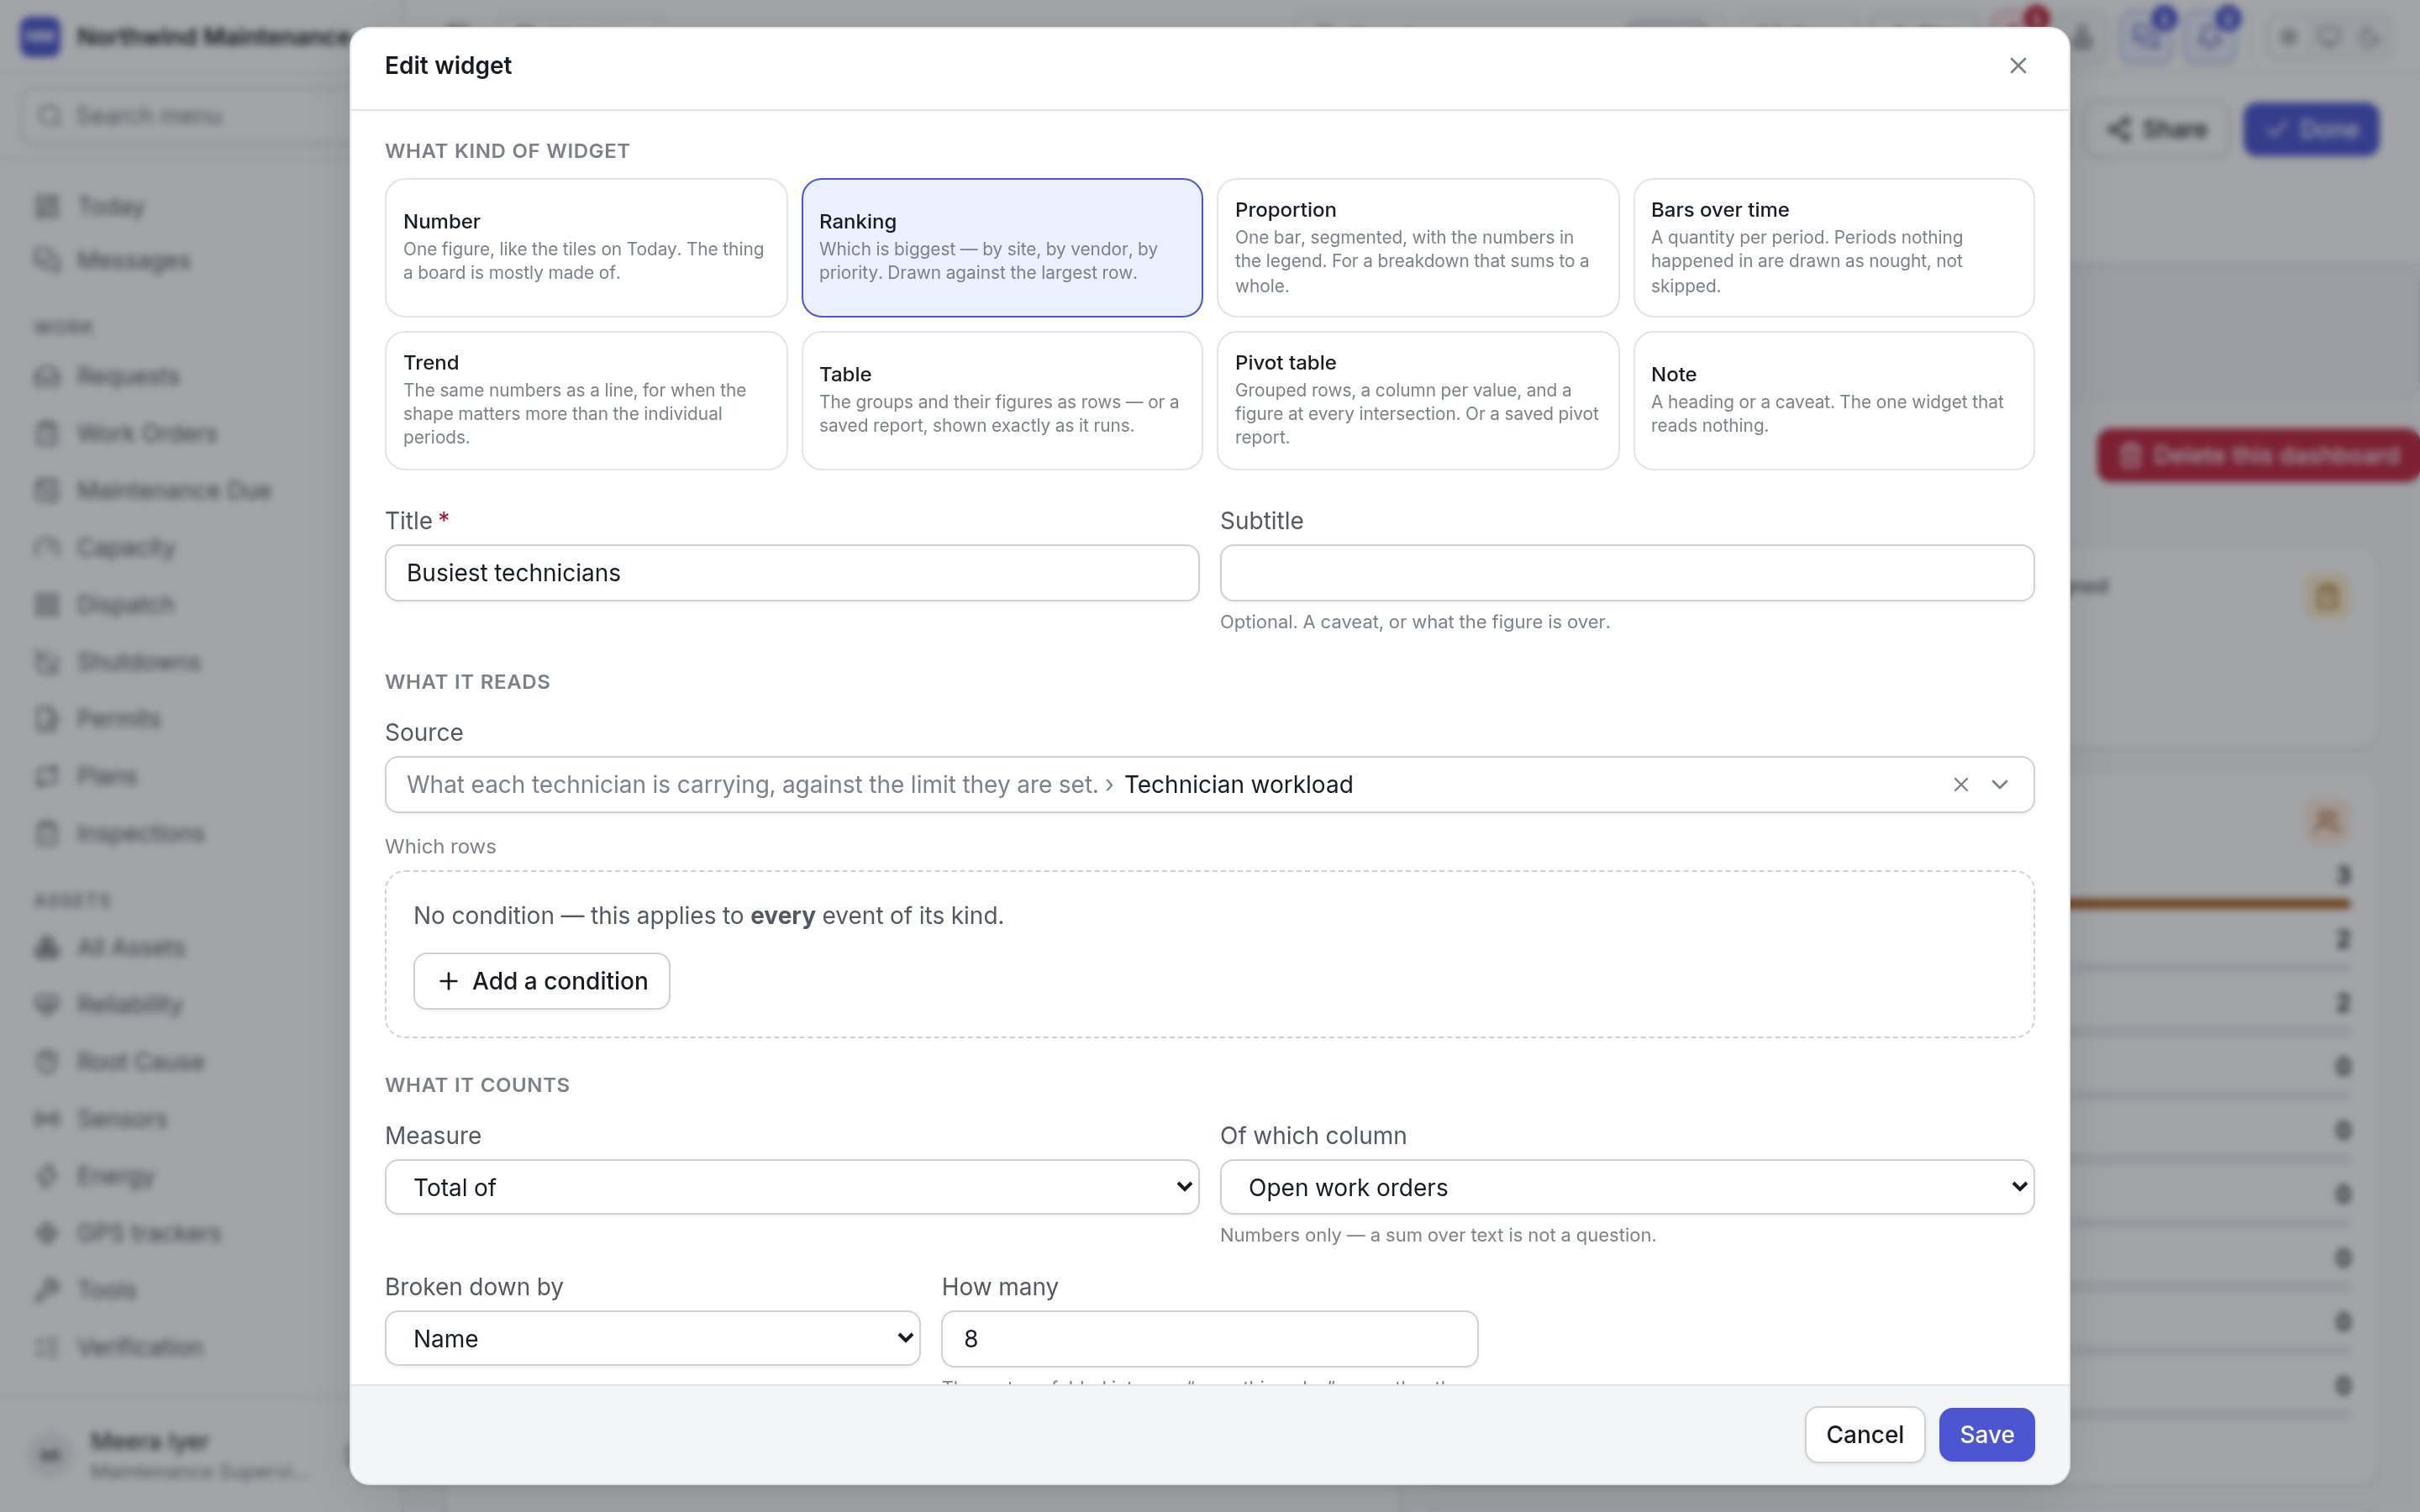Expand the Source dropdown chevron
2420x1512 pixels.
pyautogui.click(x=1999, y=785)
